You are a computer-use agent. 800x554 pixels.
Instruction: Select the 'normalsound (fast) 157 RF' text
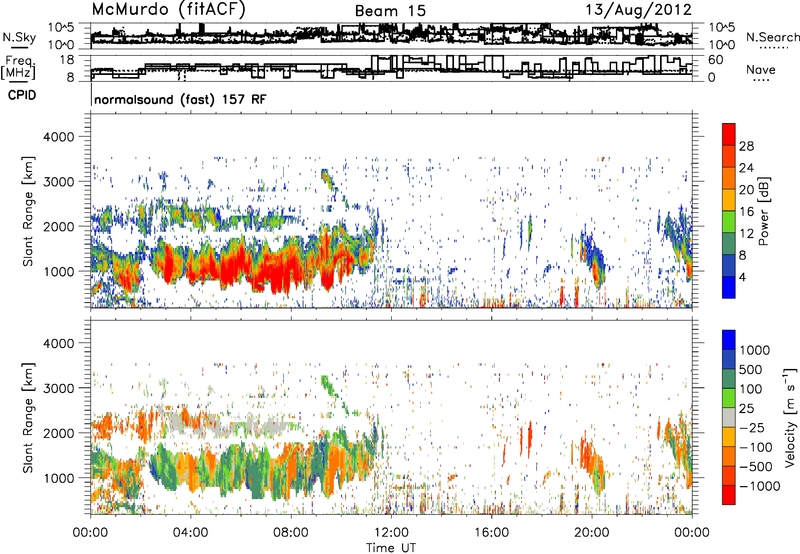click(180, 99)
